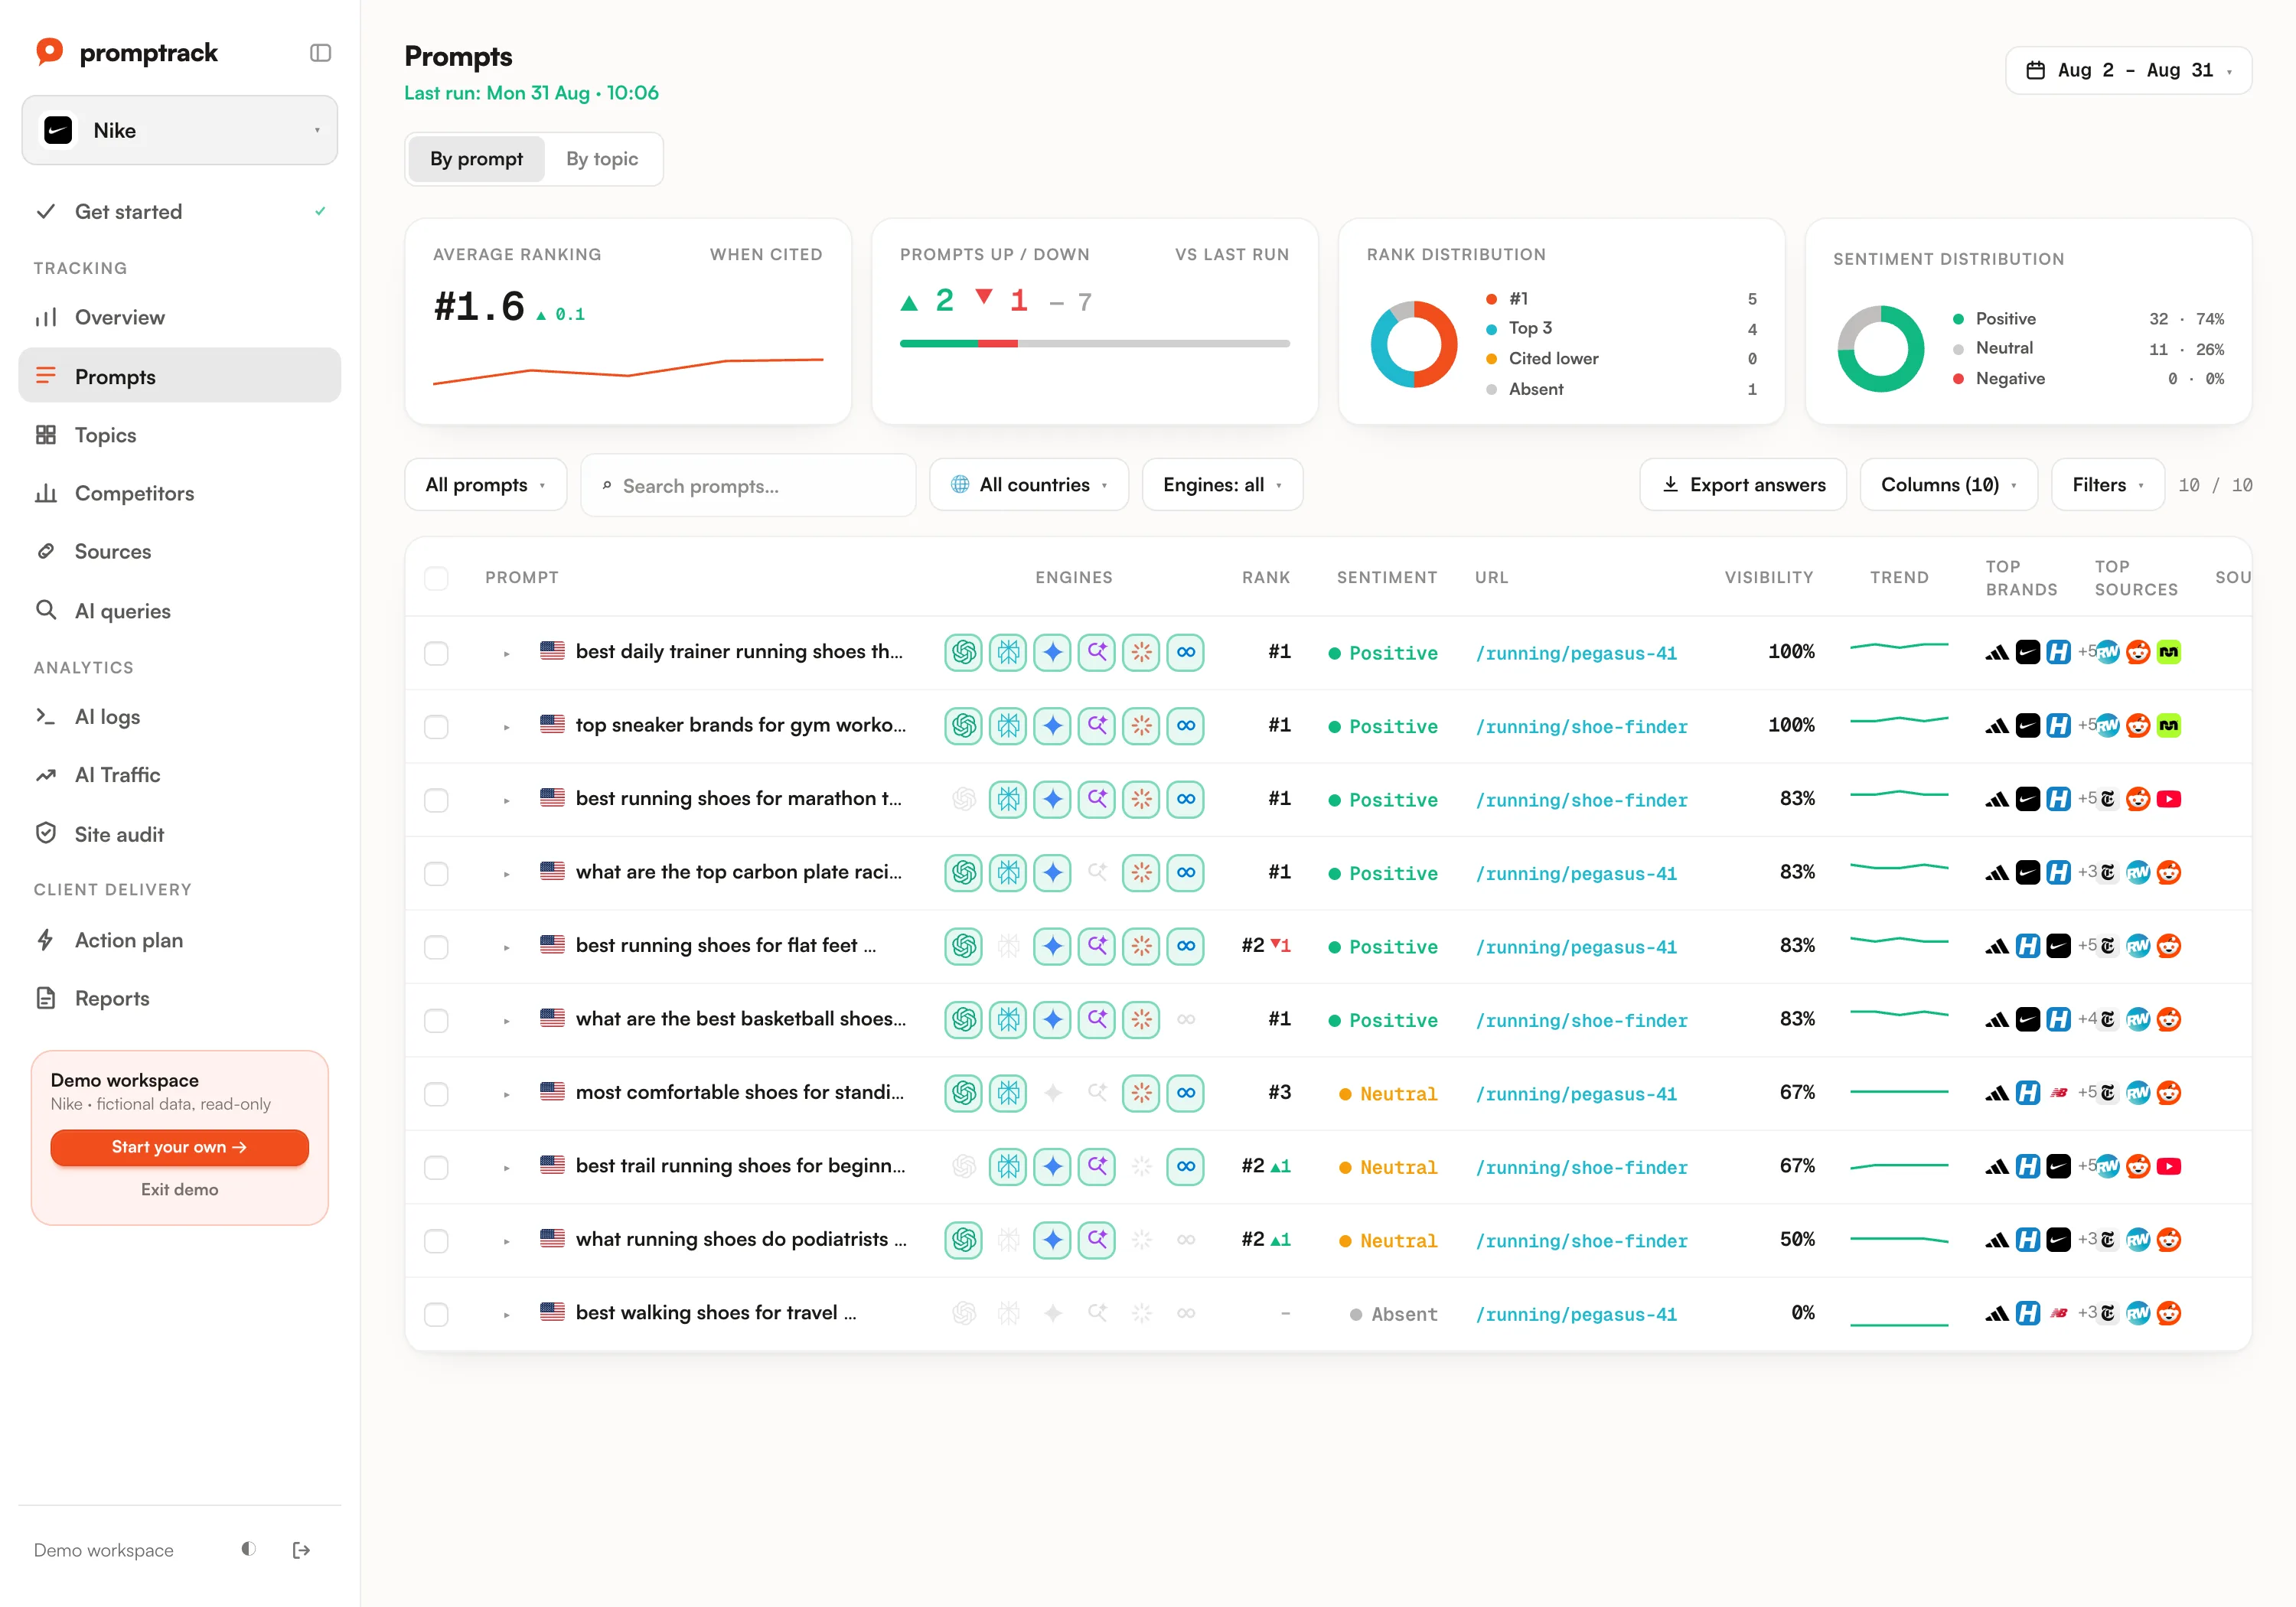Click Nike brand icon in gym workout row
Viewport: 2296px width, 1607px height.
tap(2028, 726)
